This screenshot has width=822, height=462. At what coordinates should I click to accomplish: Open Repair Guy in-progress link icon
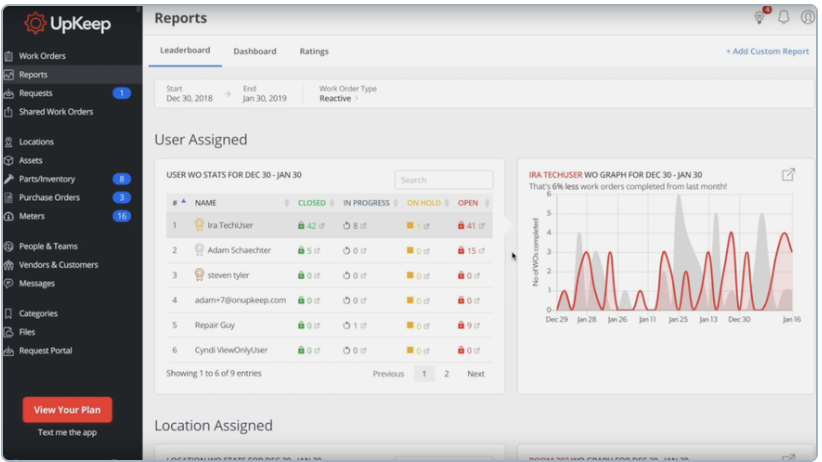363,326
